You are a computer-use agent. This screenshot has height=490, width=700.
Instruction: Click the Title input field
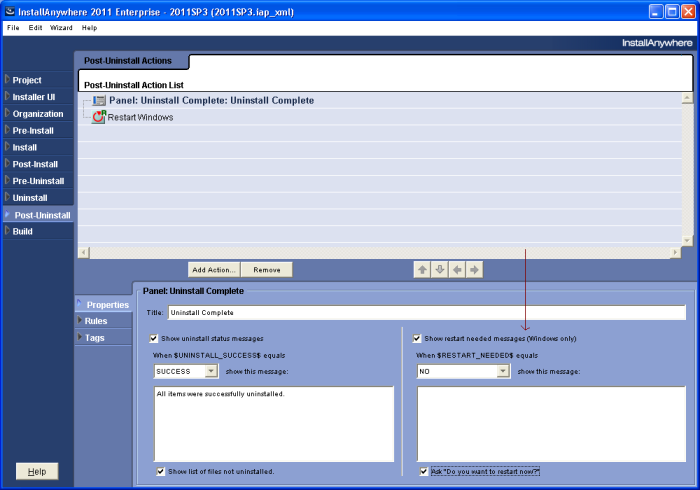(427, 312)
